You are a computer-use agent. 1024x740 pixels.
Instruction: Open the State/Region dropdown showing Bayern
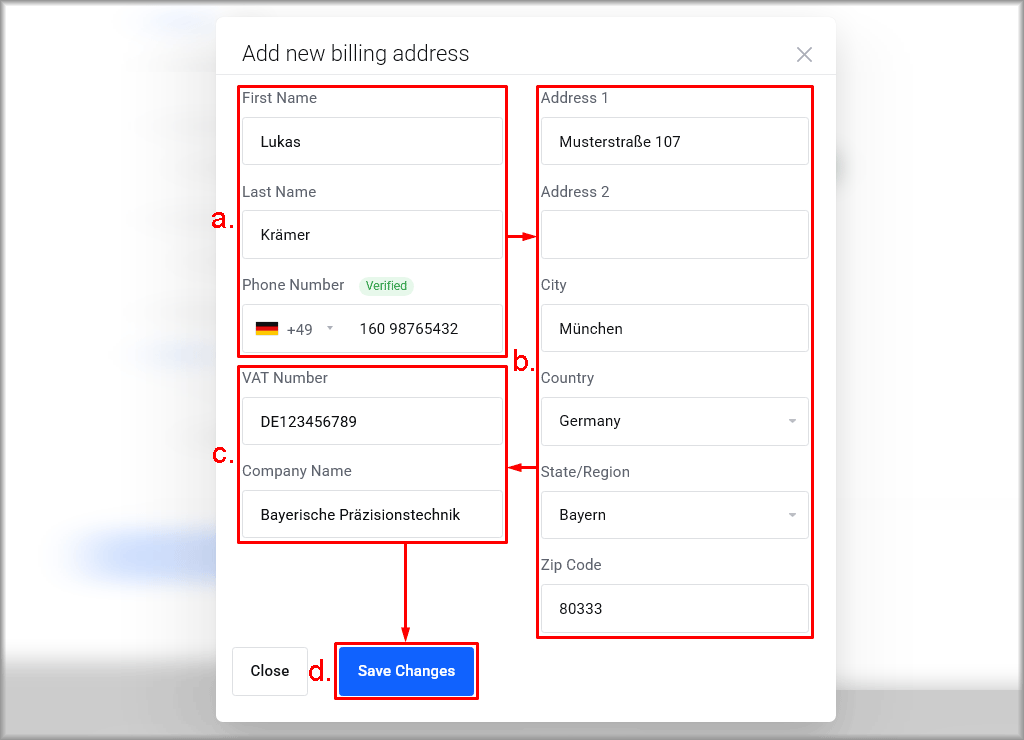point(674,515)
